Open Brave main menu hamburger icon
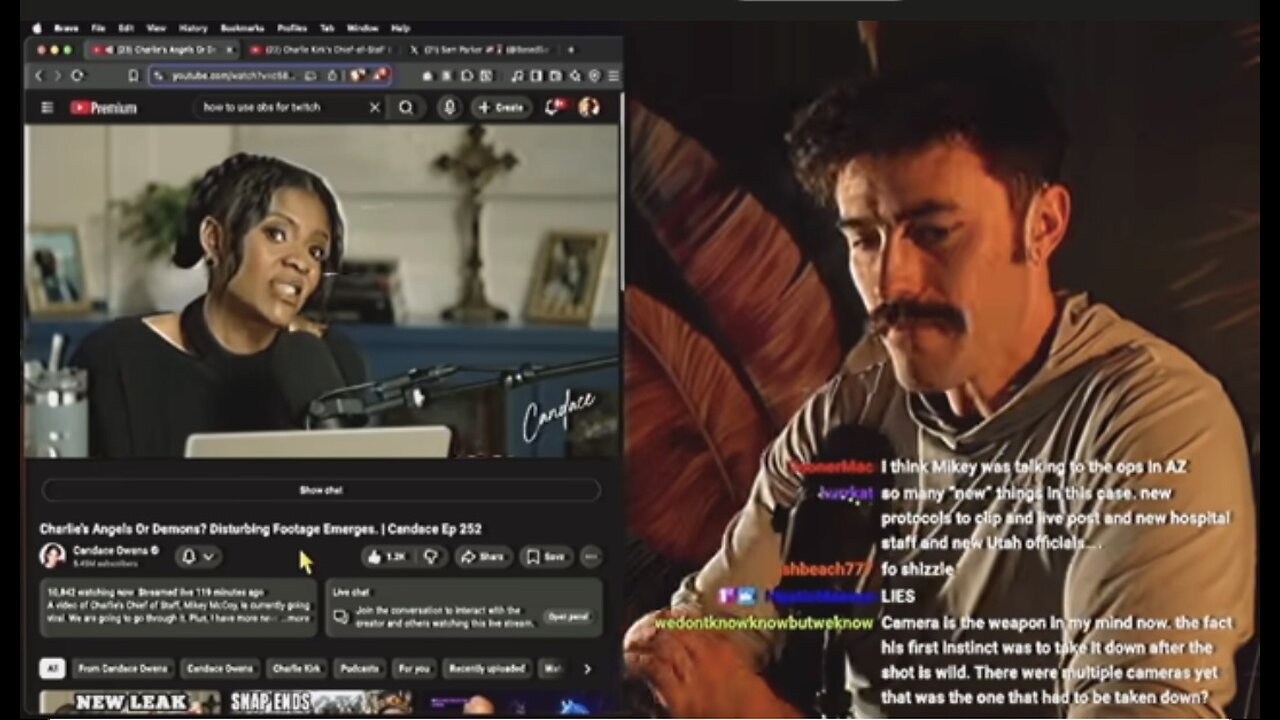The image size is (1280, 720). point(613,76)
